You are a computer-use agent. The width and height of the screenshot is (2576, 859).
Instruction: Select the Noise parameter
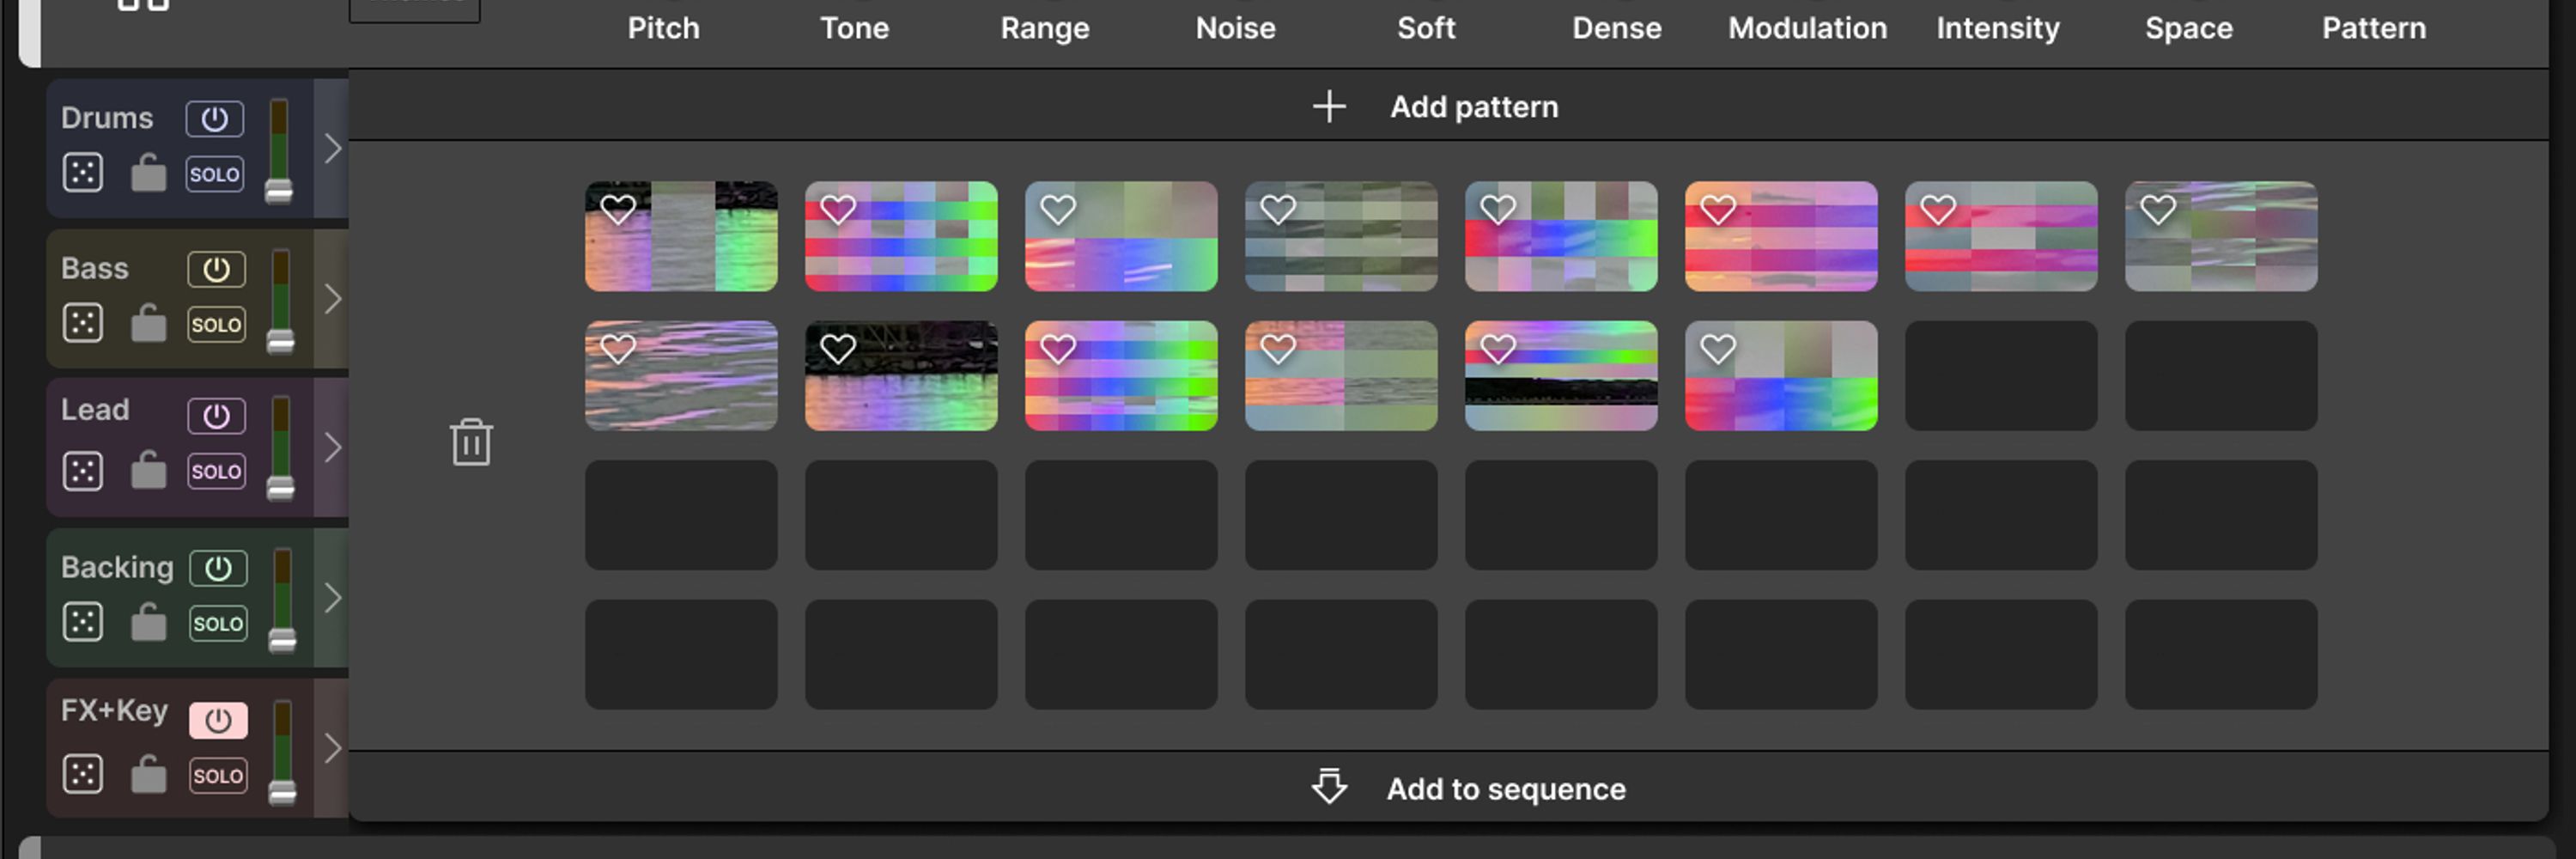(1235, 28)
